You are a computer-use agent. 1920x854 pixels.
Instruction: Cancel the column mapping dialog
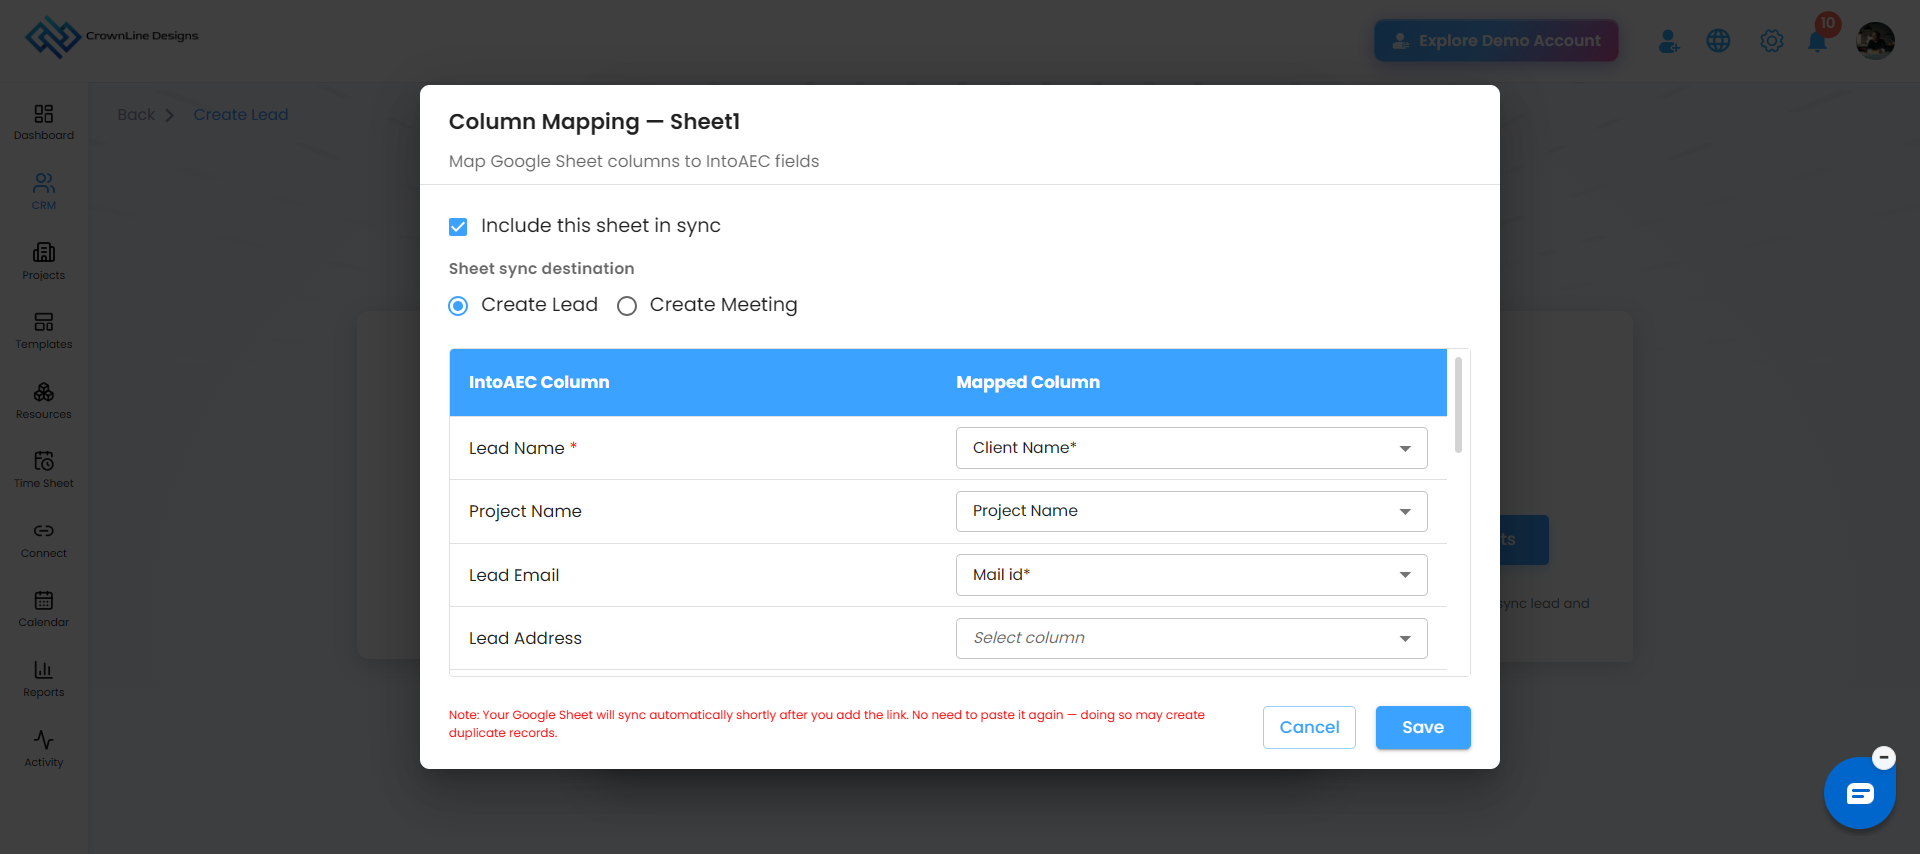(x=1309, y=728)
